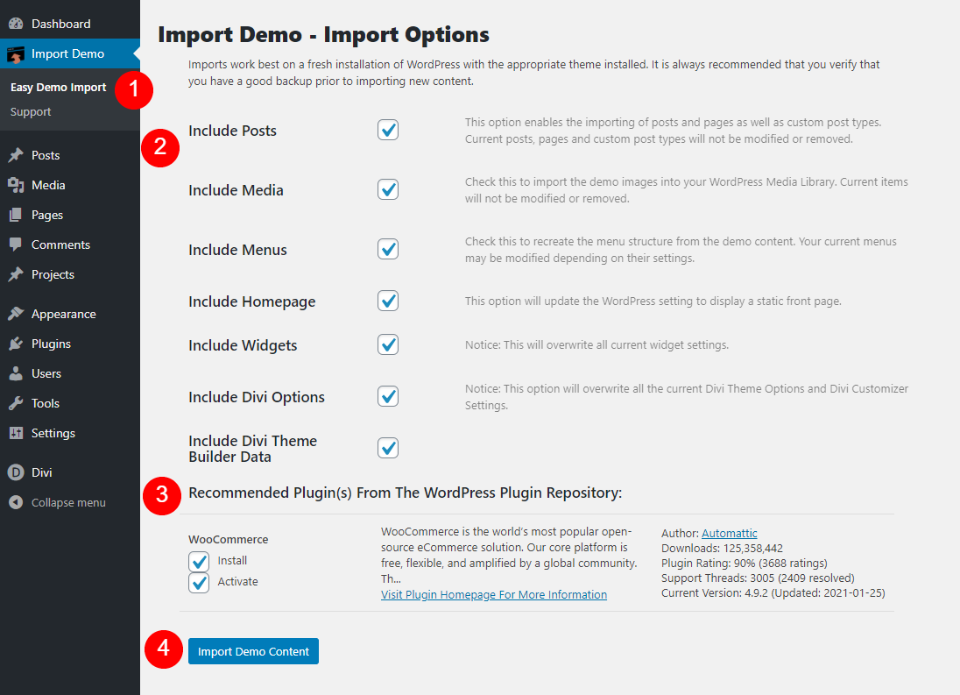Screen dimensions: 960x695
Task: Select Easy Demo Import submenu item
Action: coord(58,88)
